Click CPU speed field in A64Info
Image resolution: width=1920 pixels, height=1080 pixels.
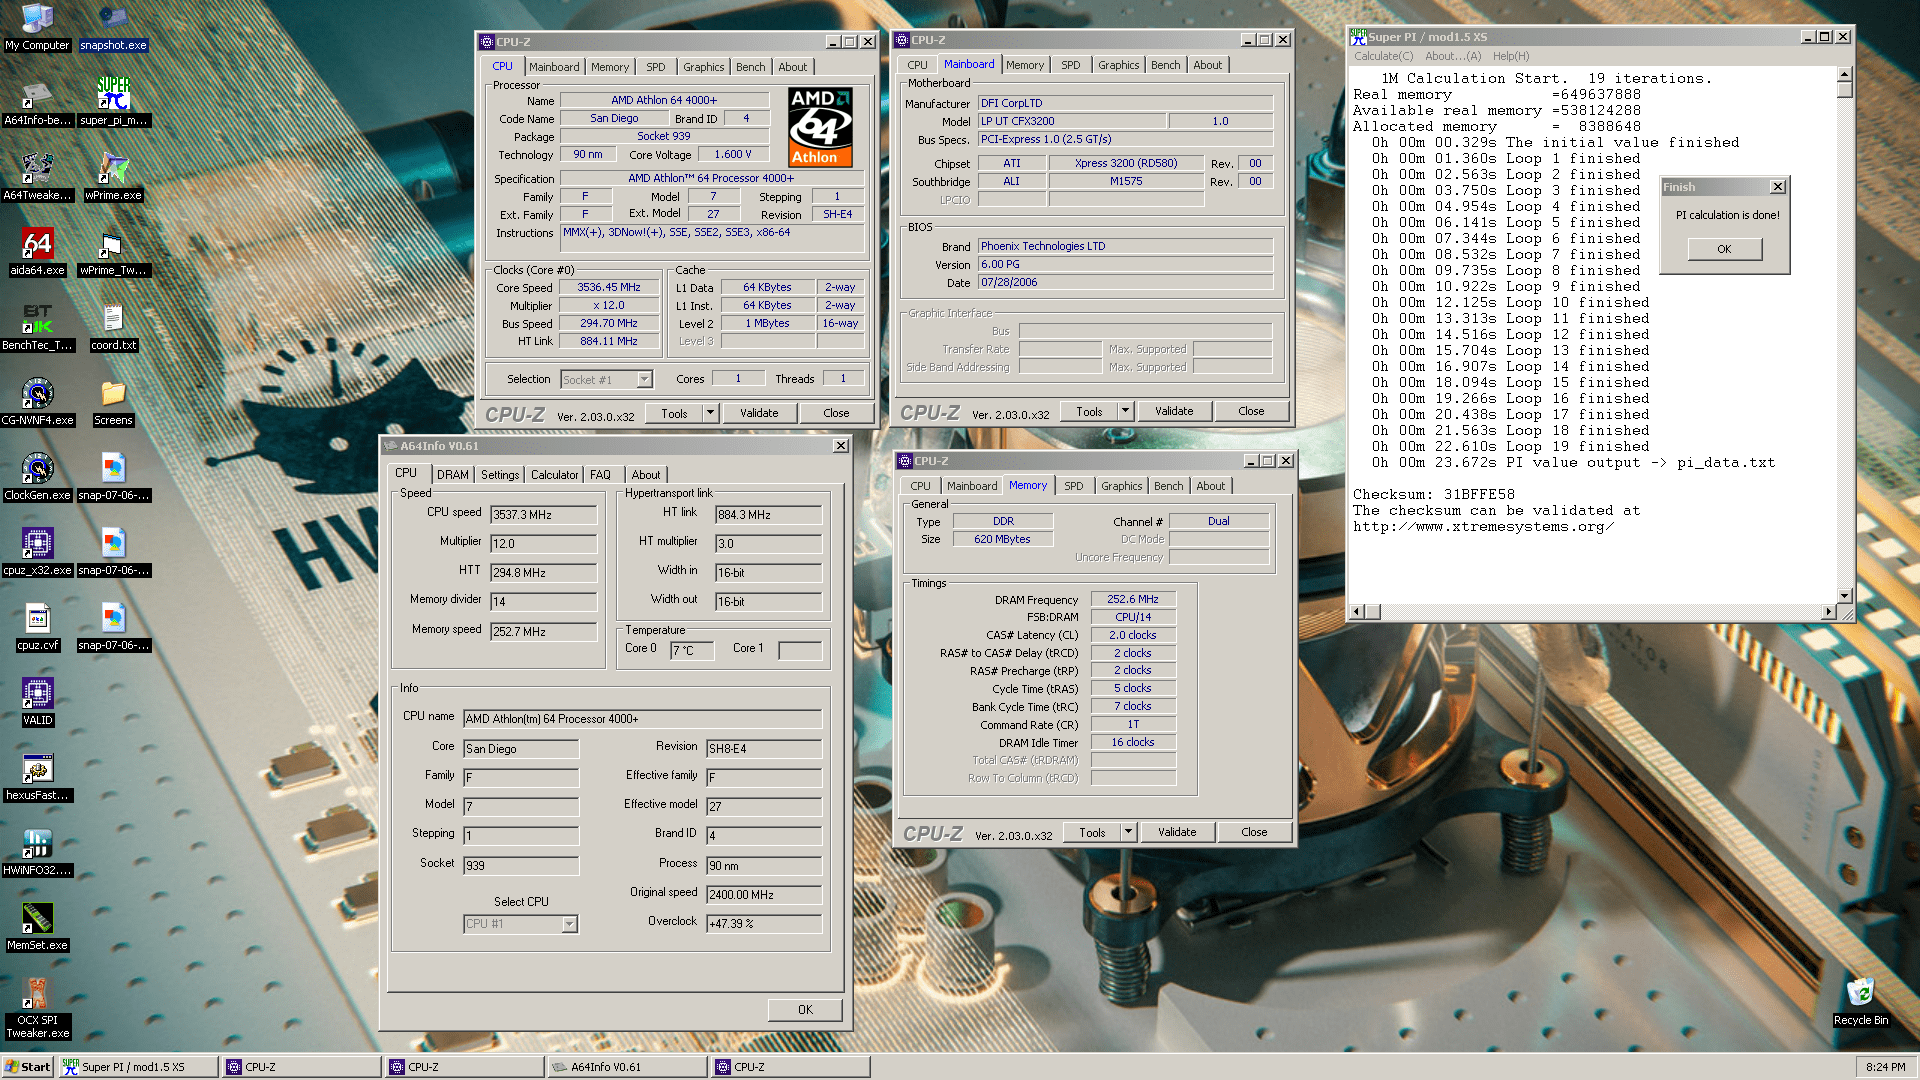tap(543, 515)
